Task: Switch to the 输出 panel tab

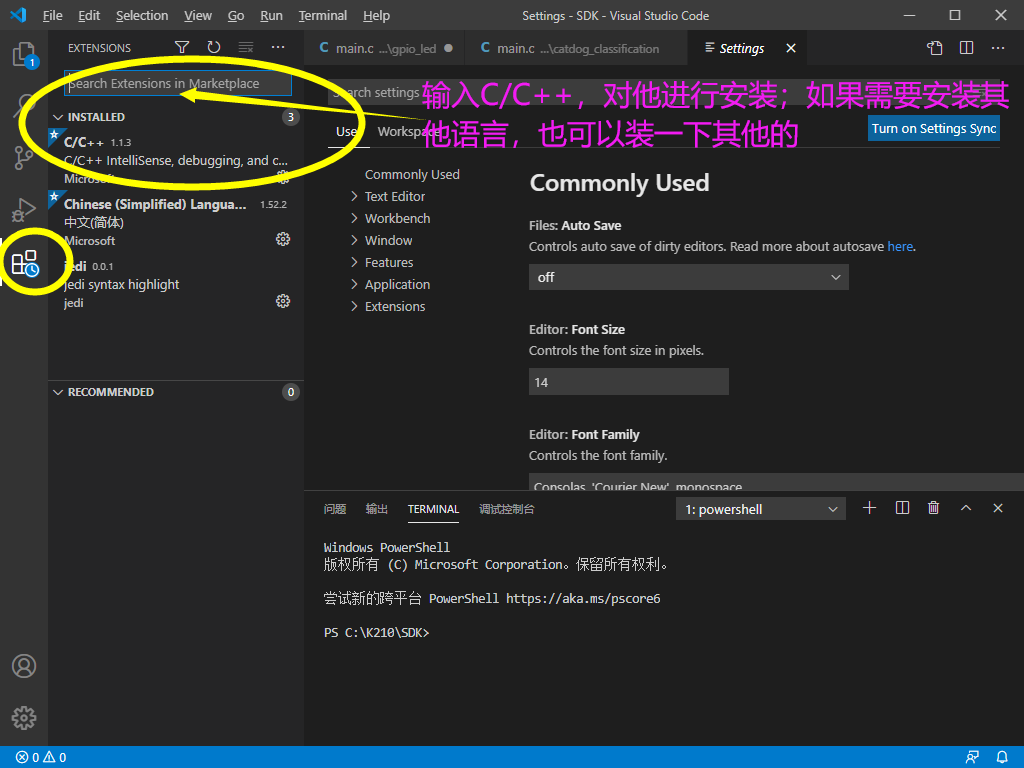Action: tap(377, 509)
